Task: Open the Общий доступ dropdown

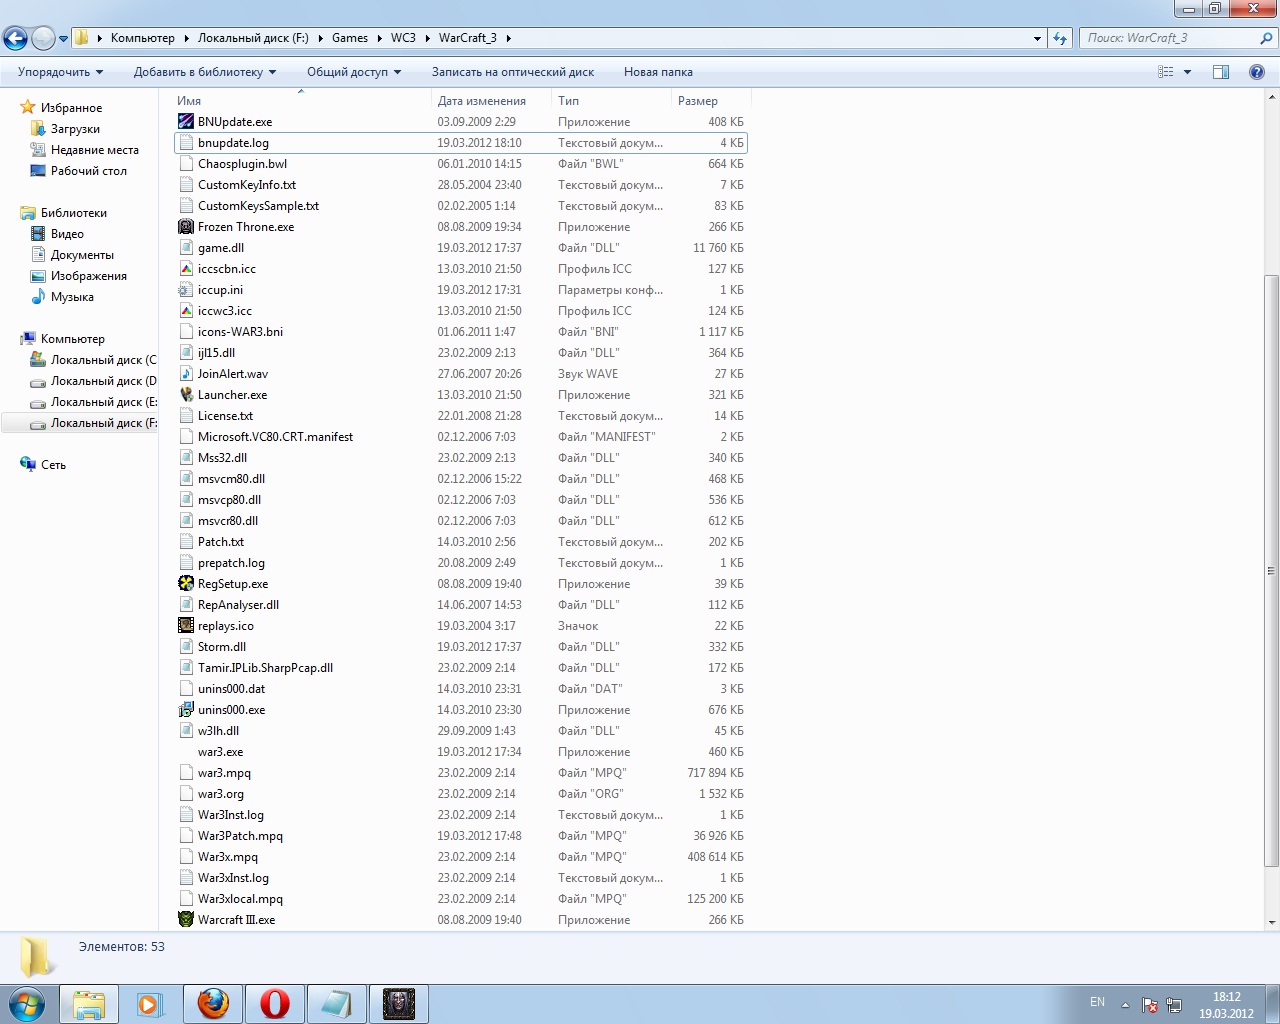Action: tap(354, 72)
